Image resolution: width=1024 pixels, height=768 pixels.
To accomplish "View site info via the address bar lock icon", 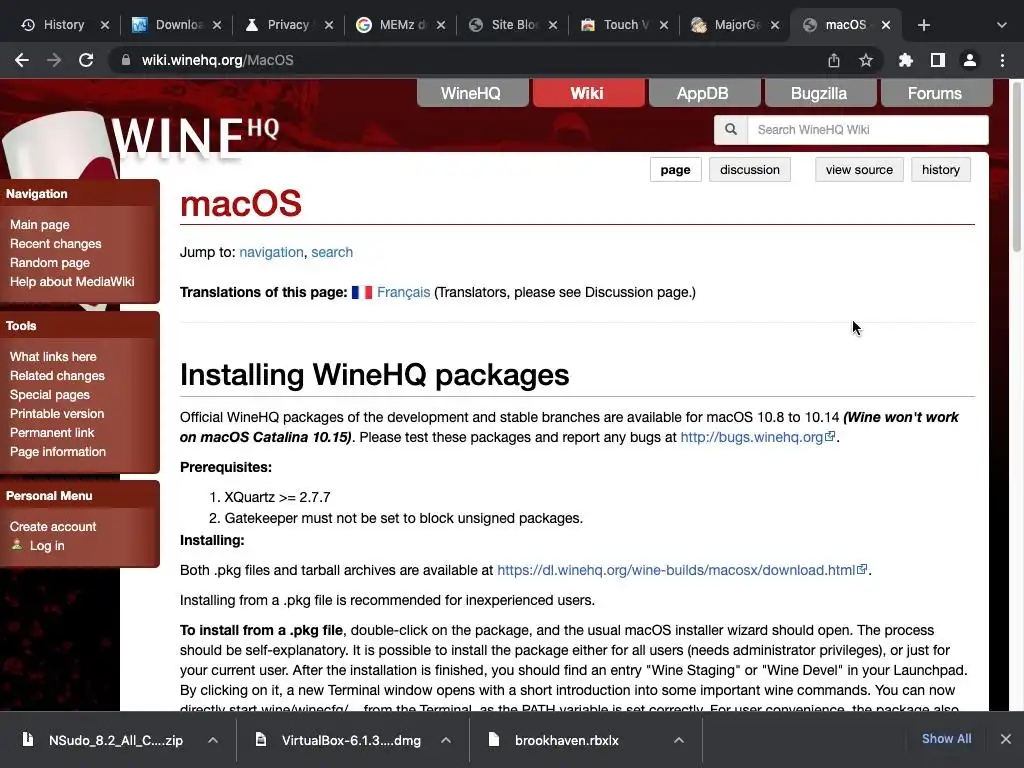I will click(125, 60).
